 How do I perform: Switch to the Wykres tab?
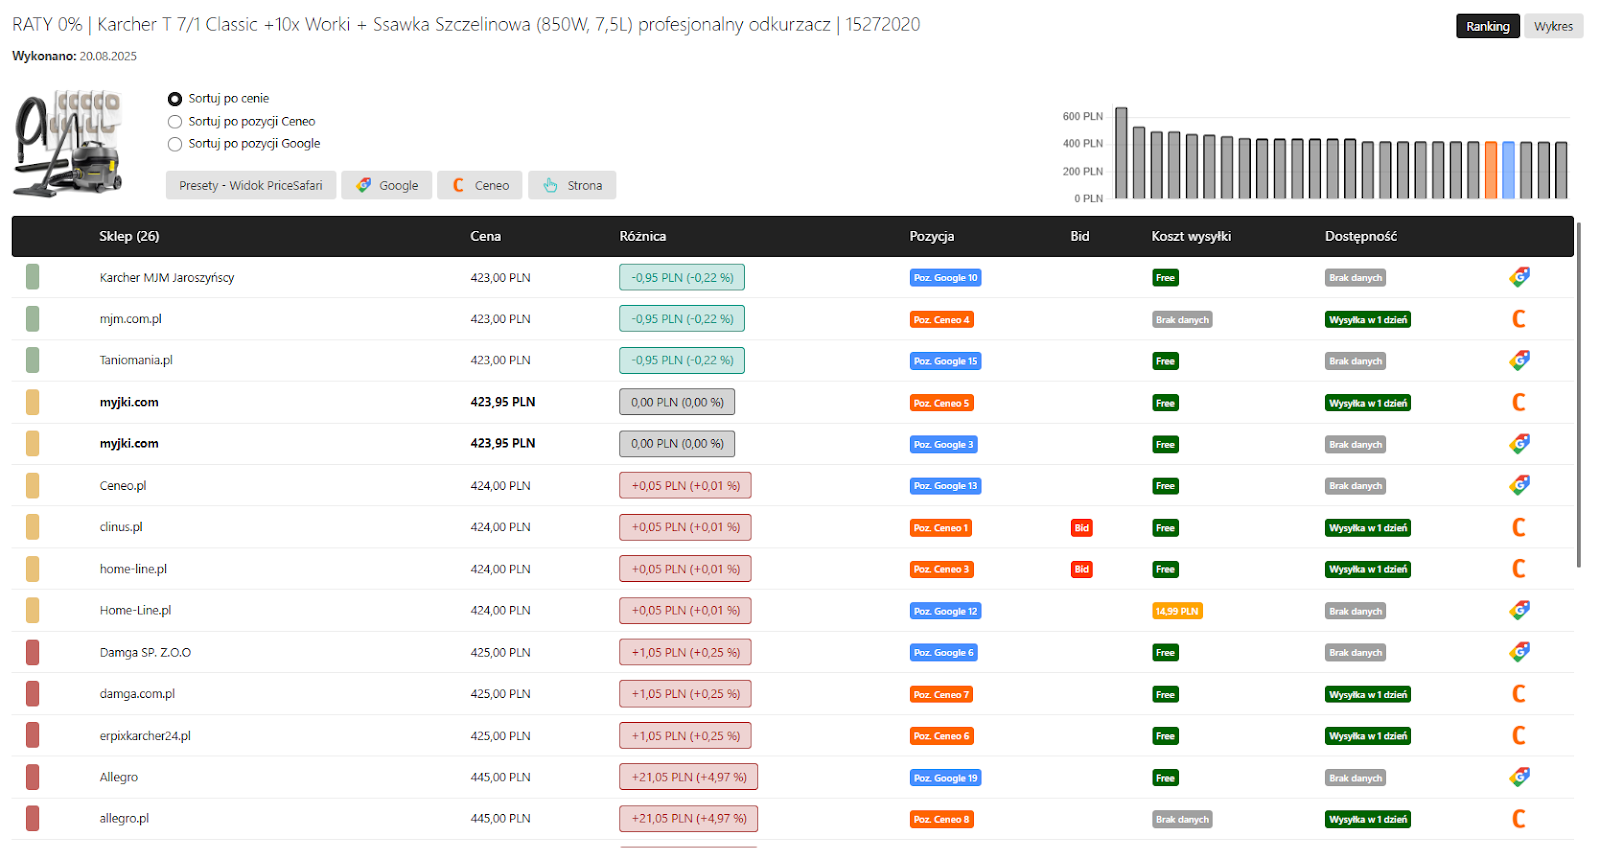click(1553, 26)
